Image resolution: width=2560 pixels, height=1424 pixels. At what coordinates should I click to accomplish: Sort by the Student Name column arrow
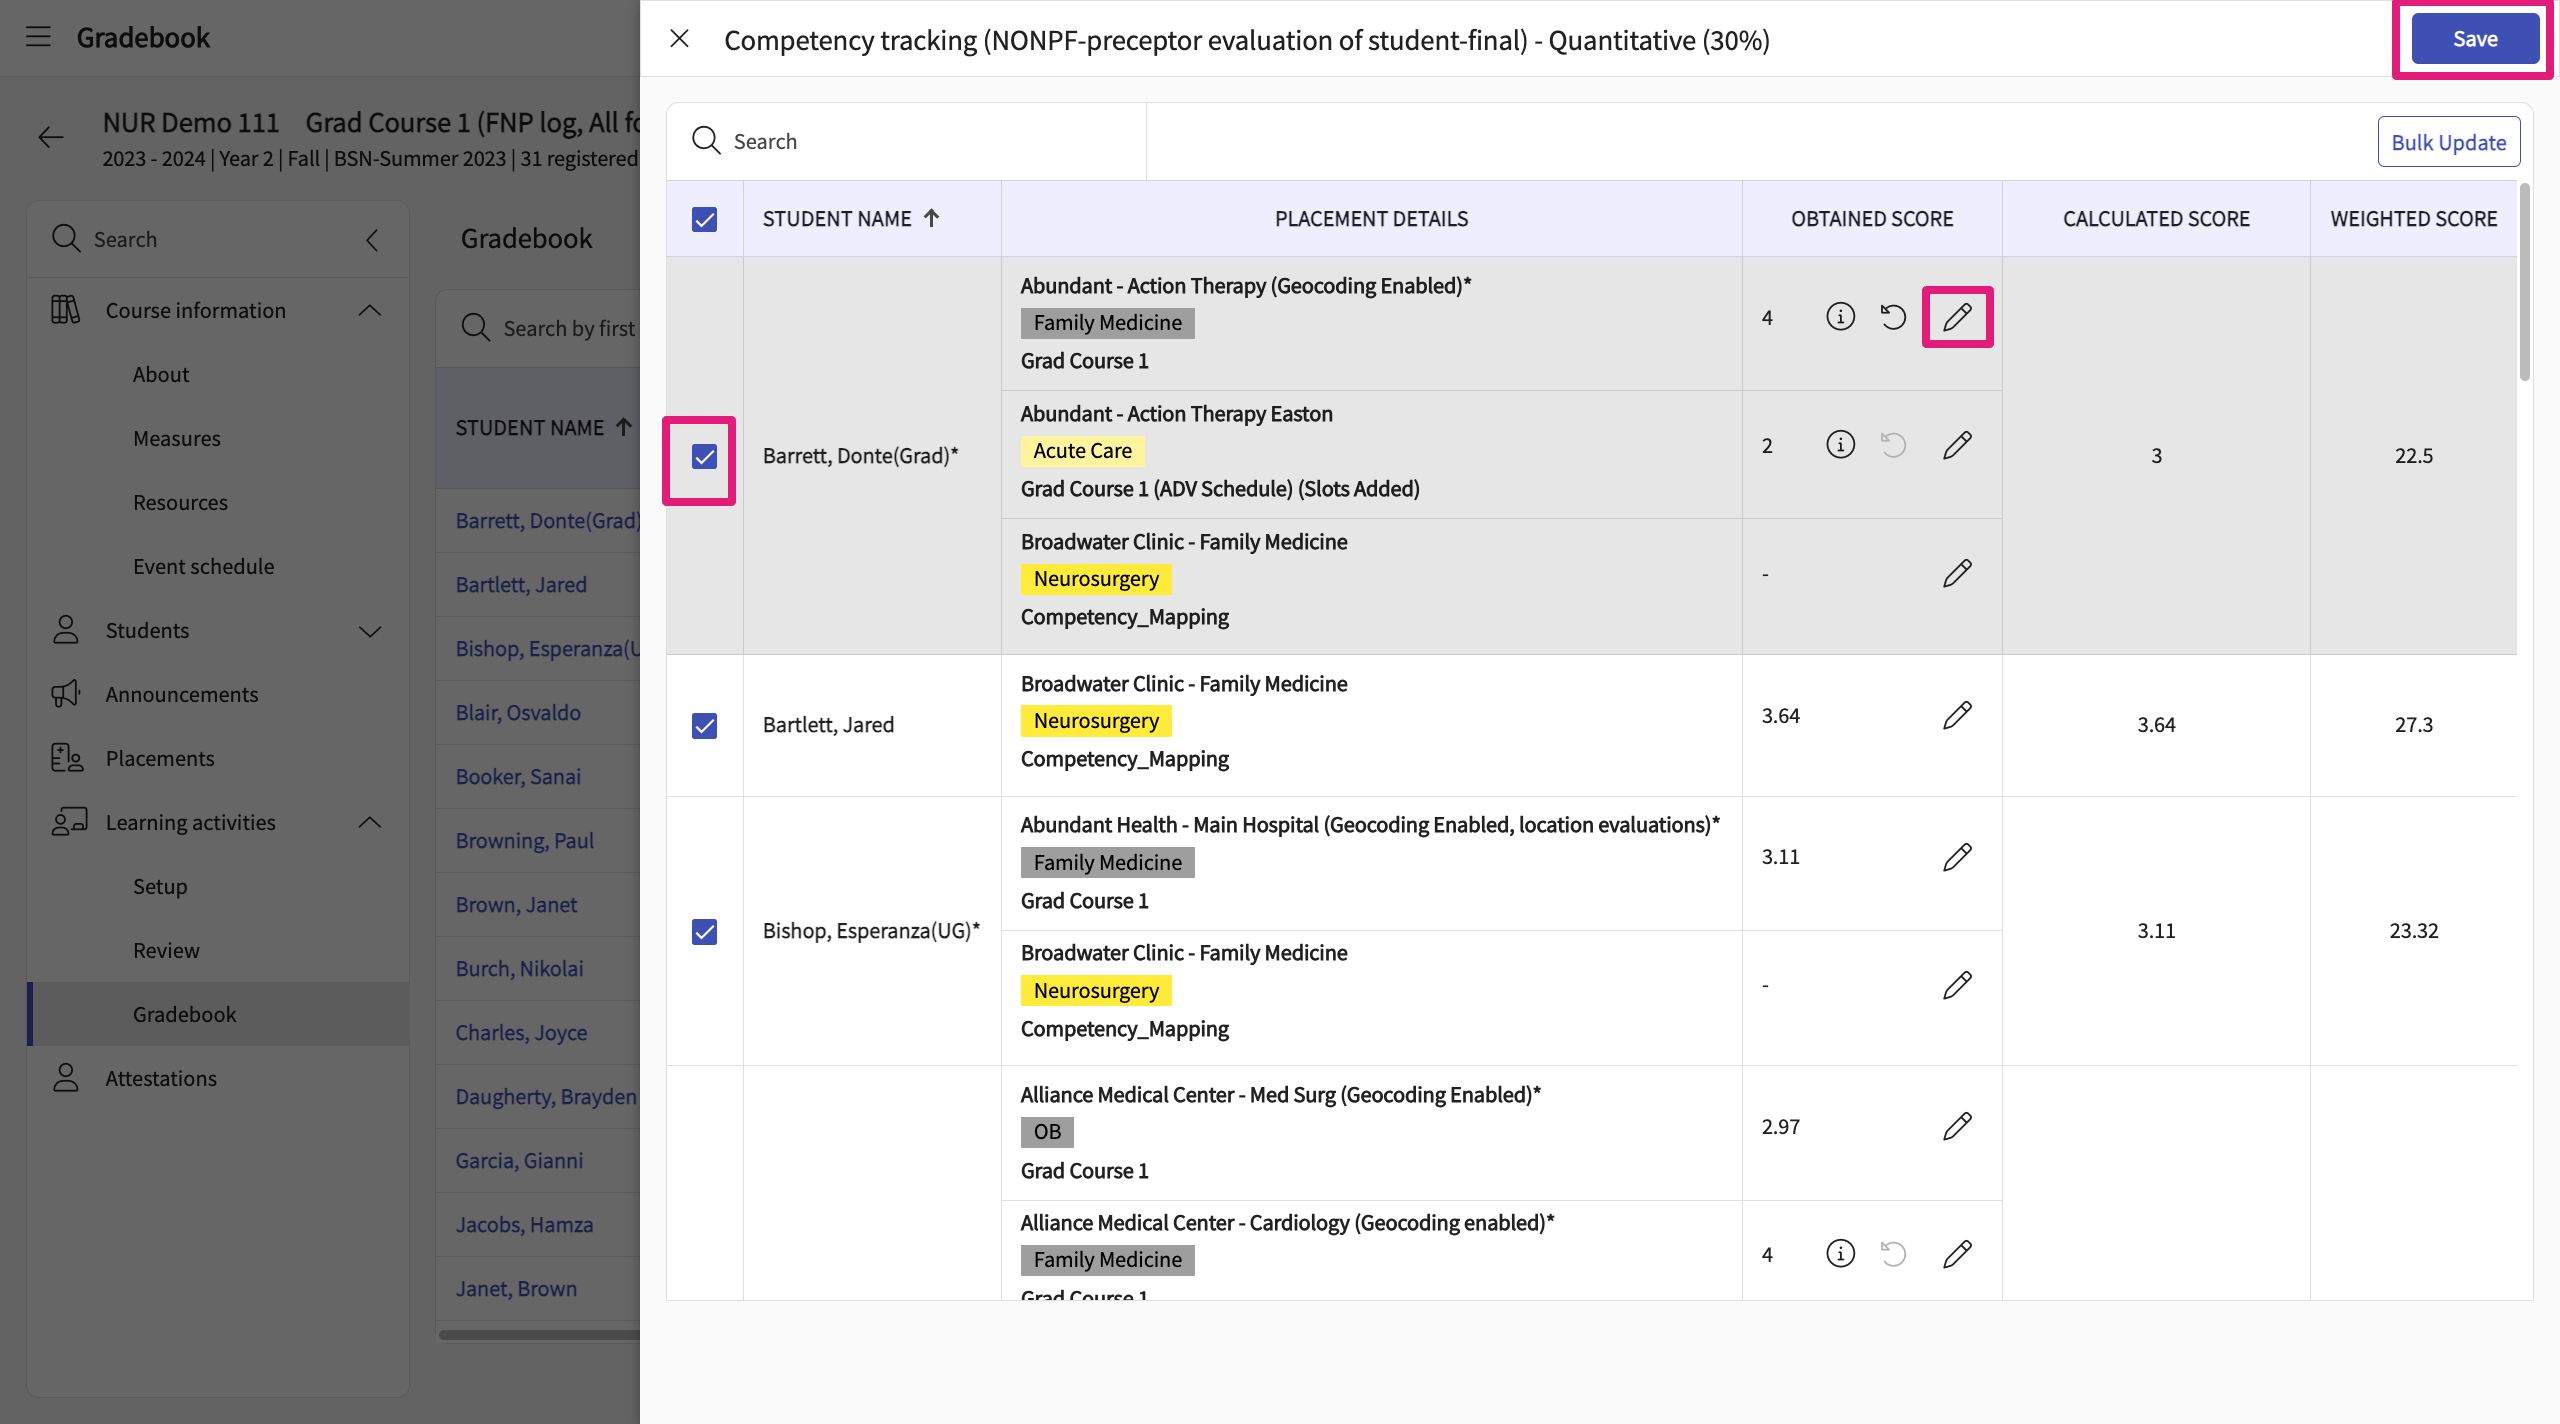pyautogui.click(x=931, y=218)
